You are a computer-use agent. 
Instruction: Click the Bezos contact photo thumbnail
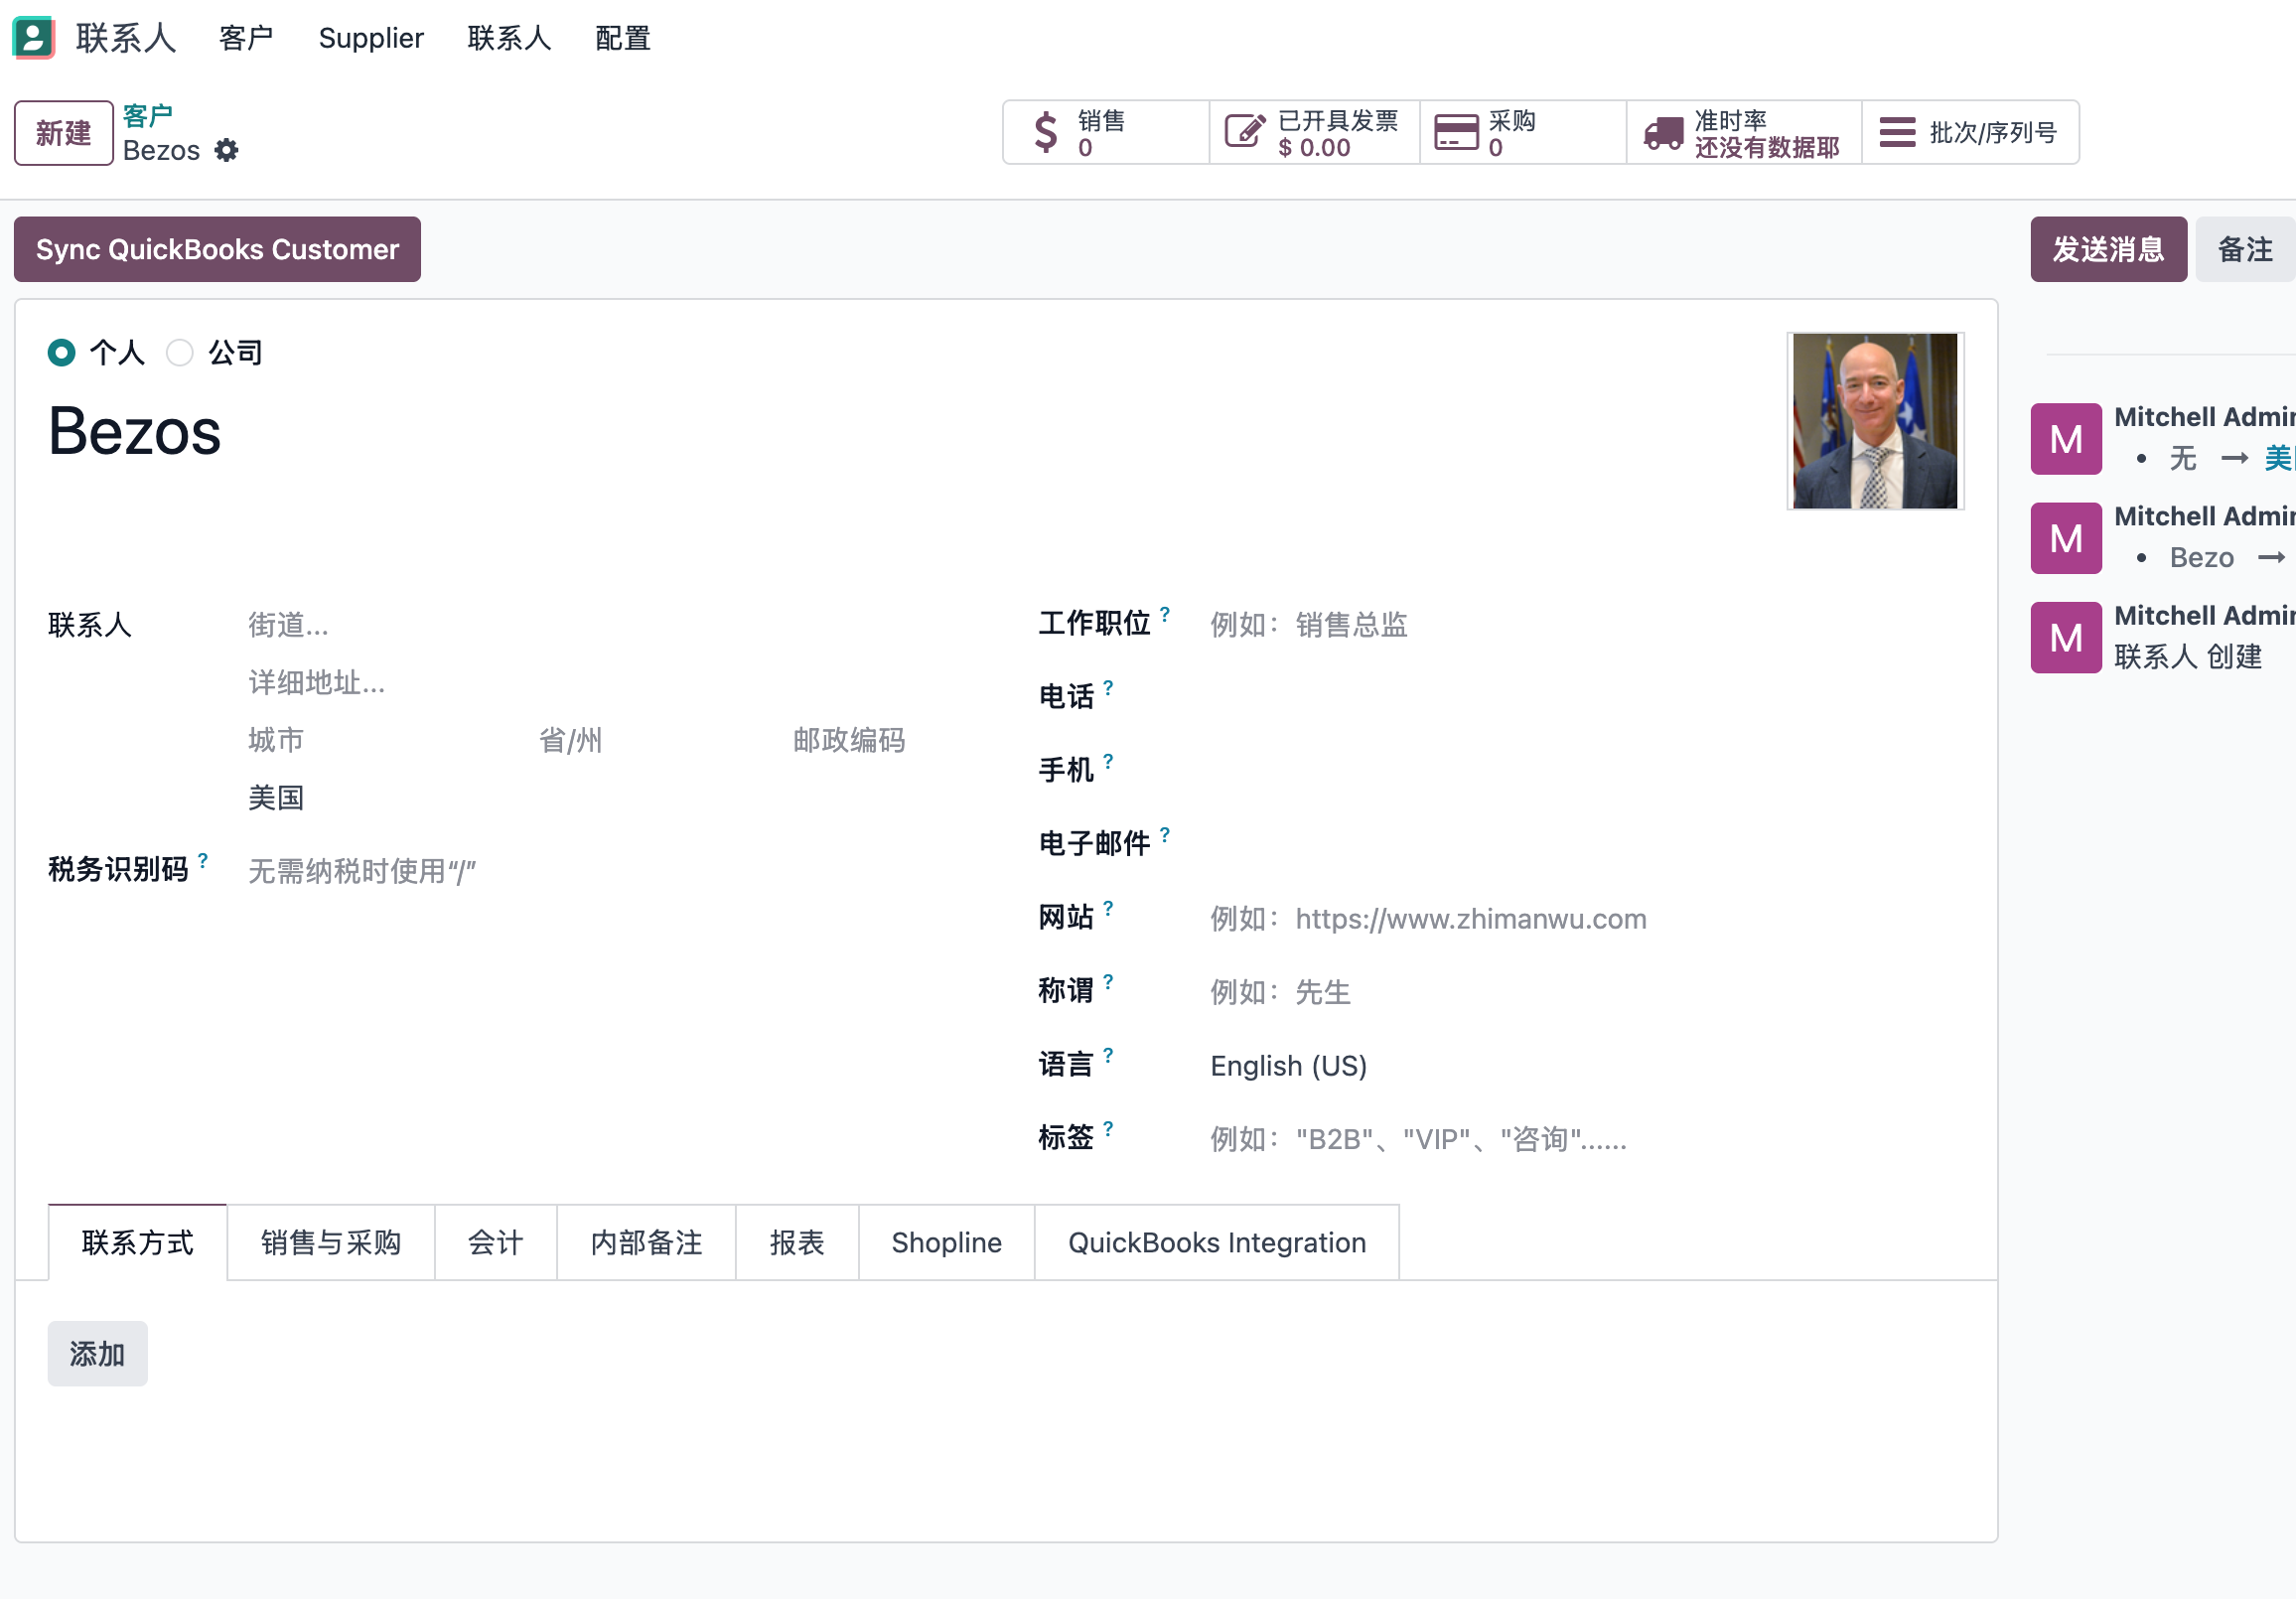tap(1875, 421)
